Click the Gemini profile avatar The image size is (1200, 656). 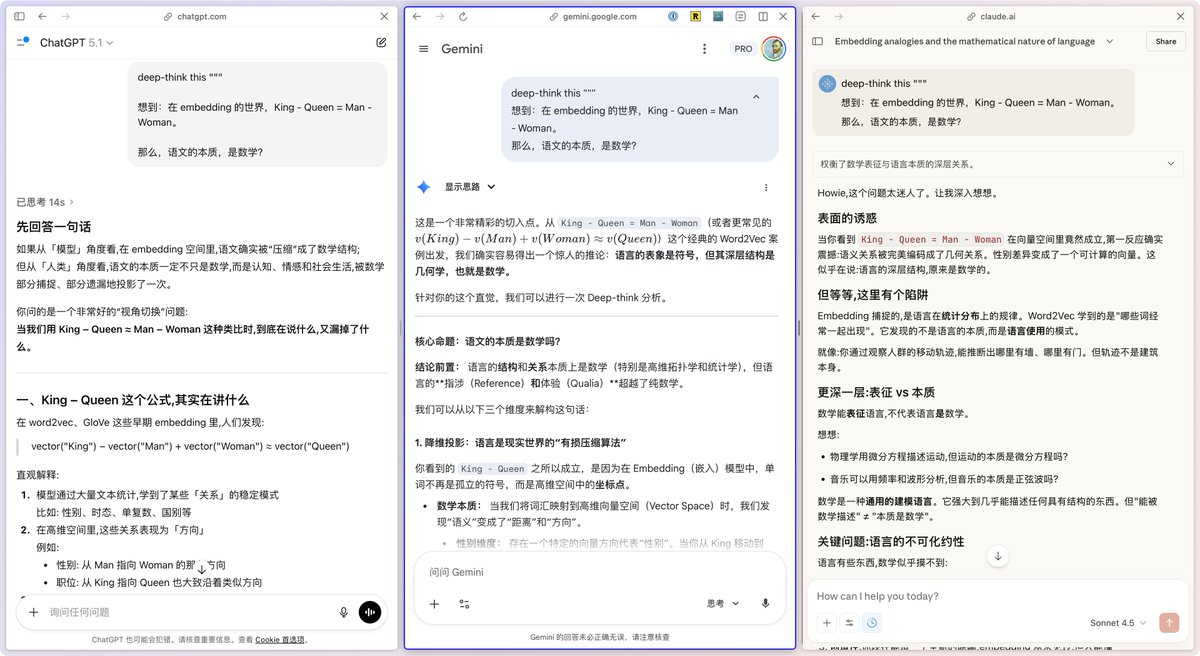pyautogui.click(x=772, y=48)
